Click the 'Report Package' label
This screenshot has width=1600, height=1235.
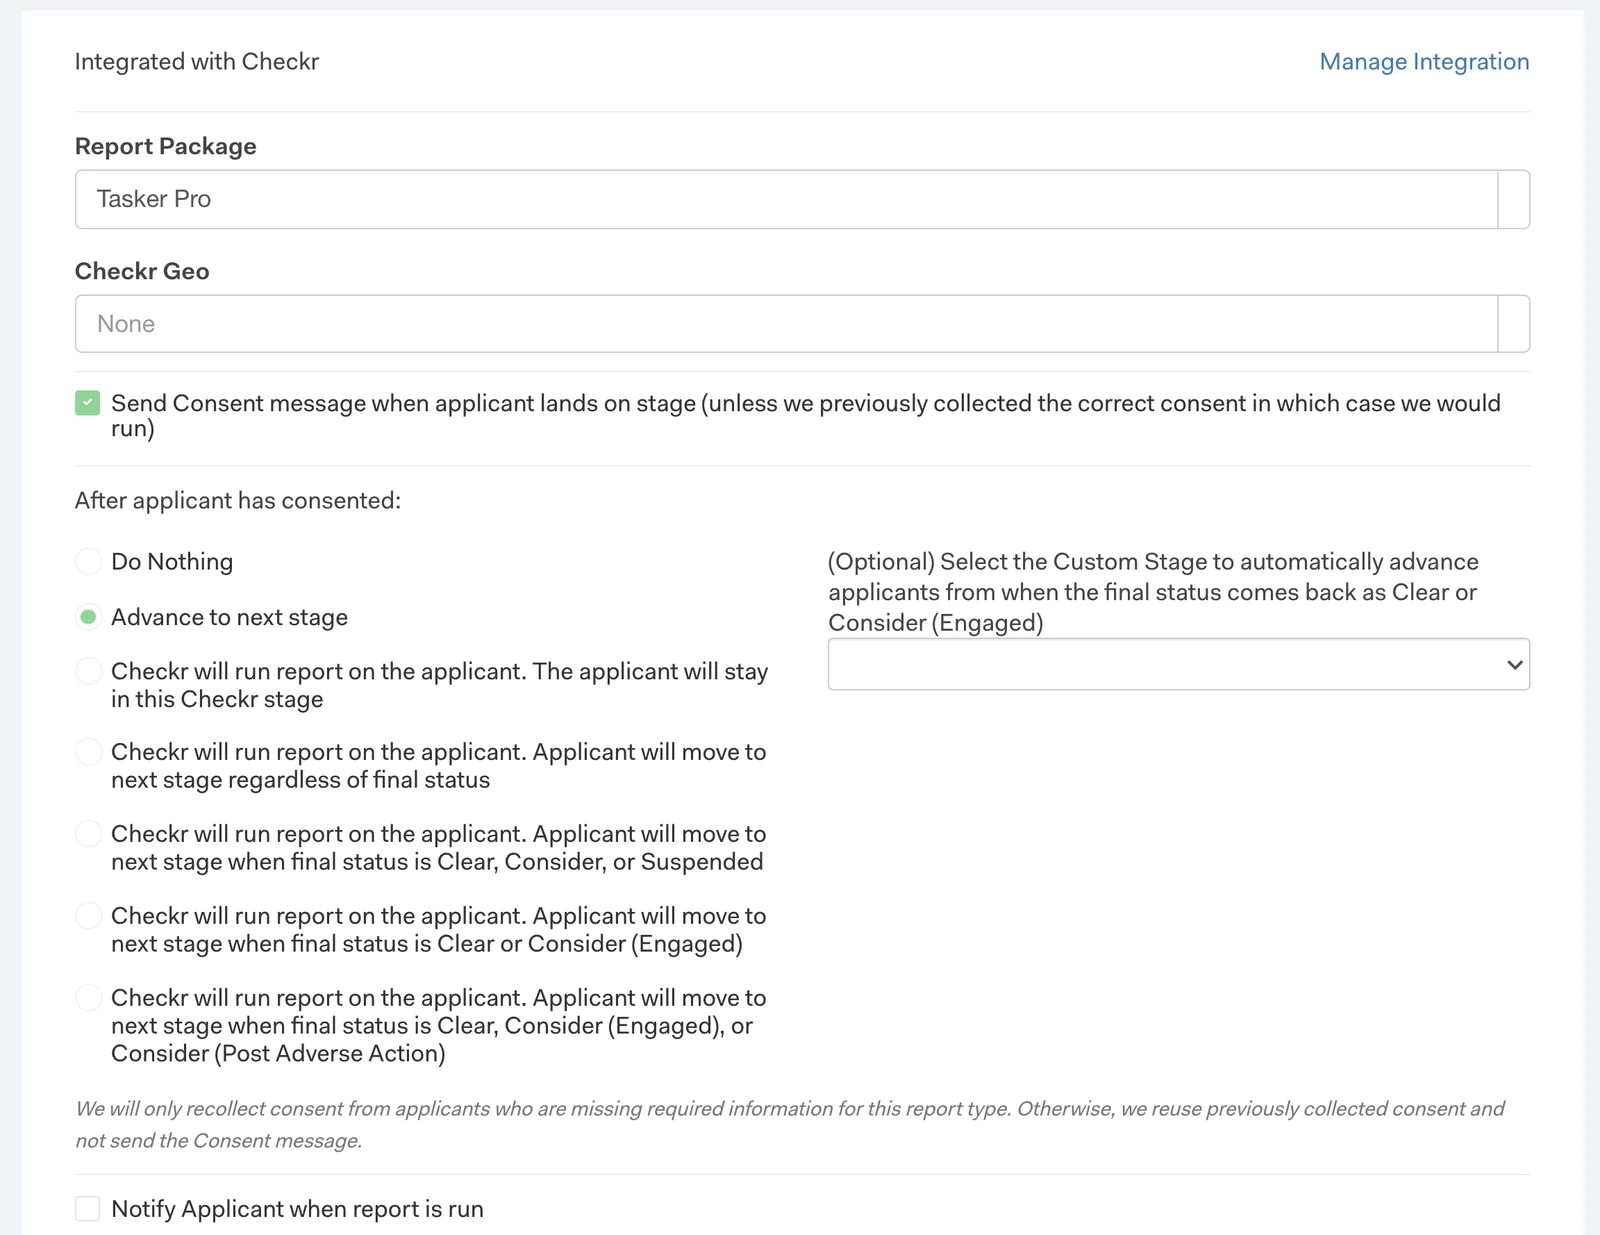coord(166,146)
